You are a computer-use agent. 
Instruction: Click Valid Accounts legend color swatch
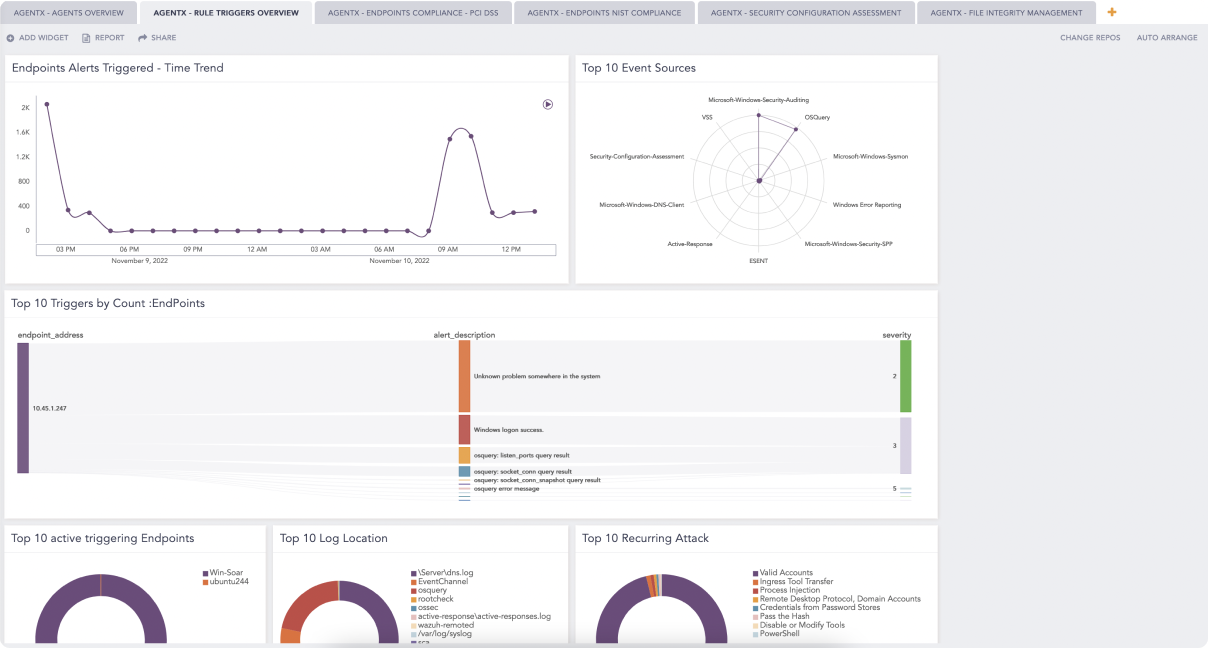pos(755,573)
